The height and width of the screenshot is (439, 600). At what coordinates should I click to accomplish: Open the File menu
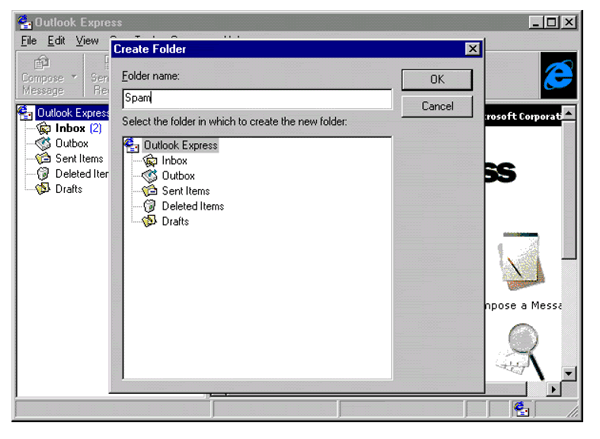pyautogui.click(x=28, y=40)
